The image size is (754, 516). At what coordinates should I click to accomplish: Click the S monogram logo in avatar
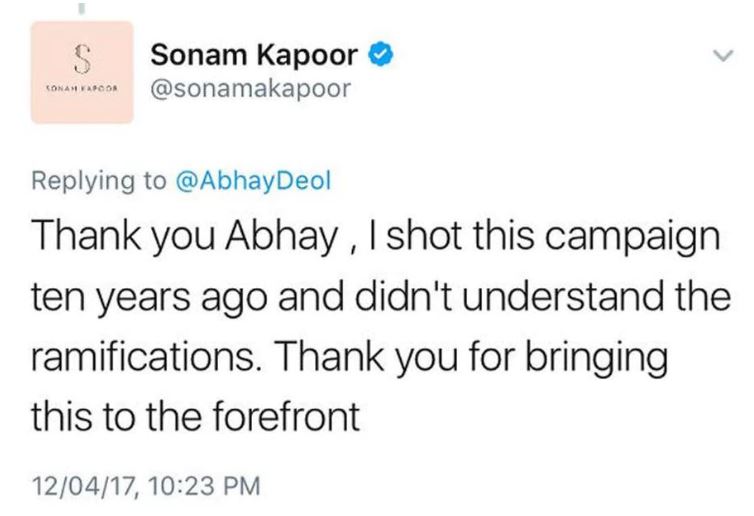click(82, 53)
